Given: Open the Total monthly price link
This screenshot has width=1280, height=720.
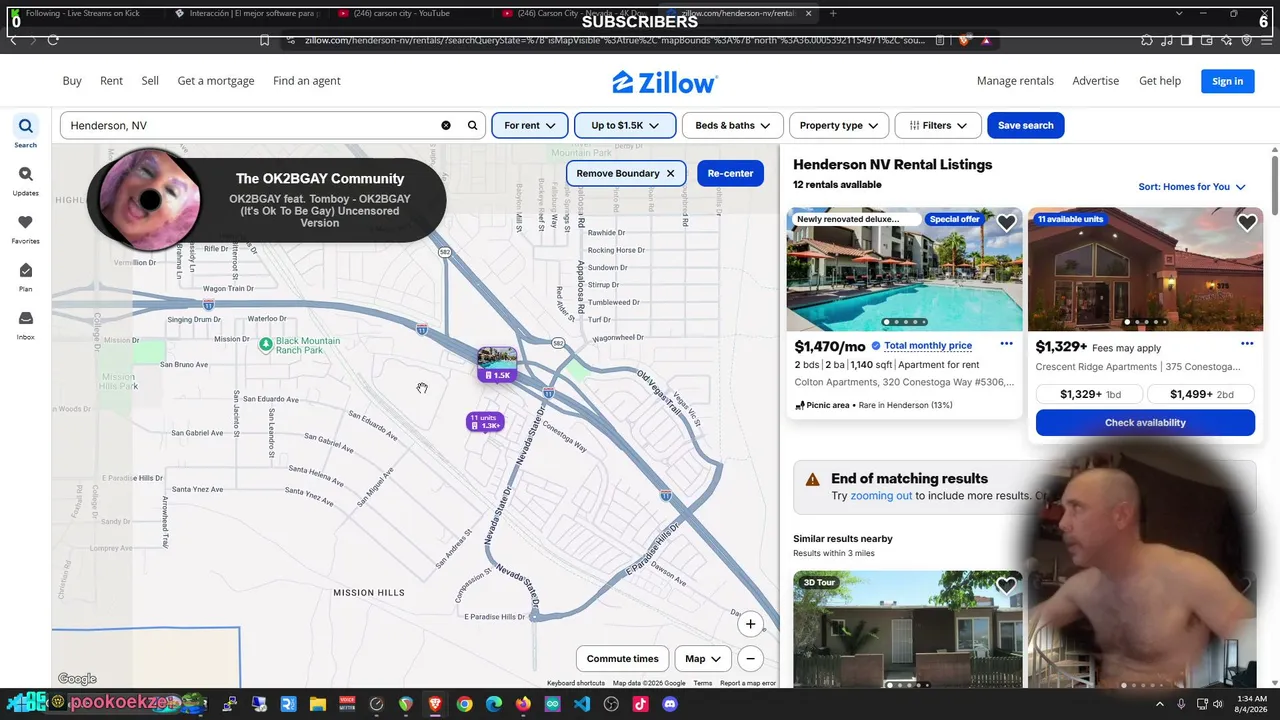Looking at the screenshot, I should click(x=928, y=346).
